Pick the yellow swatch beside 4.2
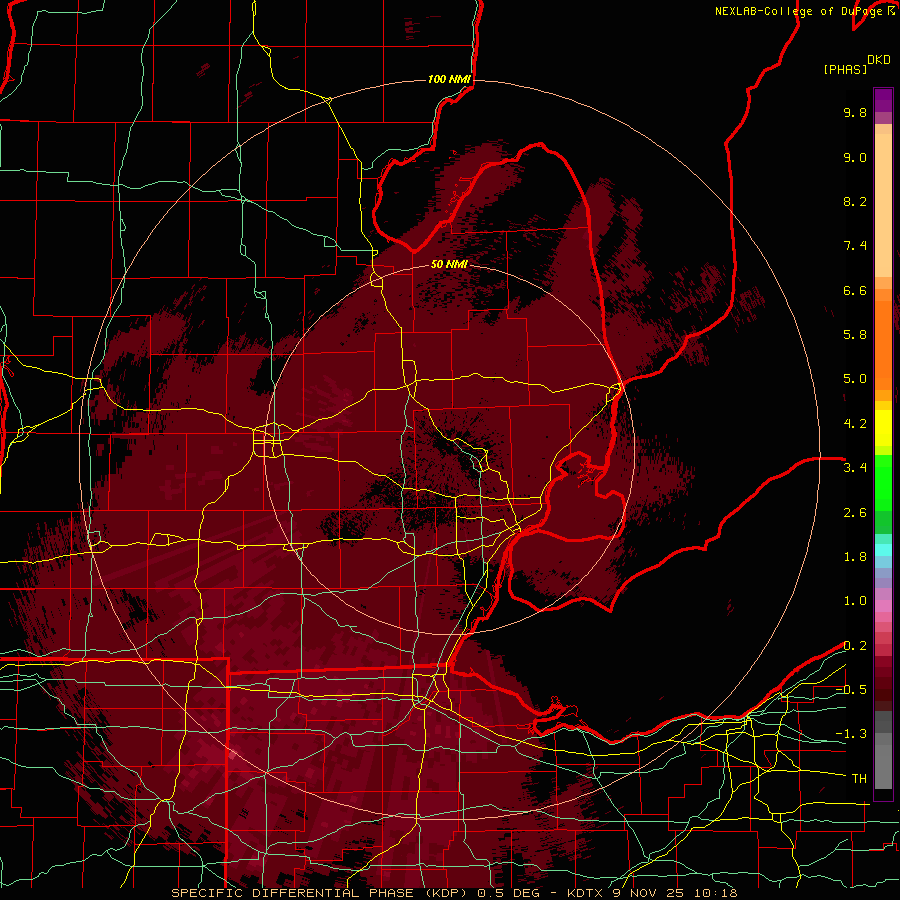 click(883, 428)
